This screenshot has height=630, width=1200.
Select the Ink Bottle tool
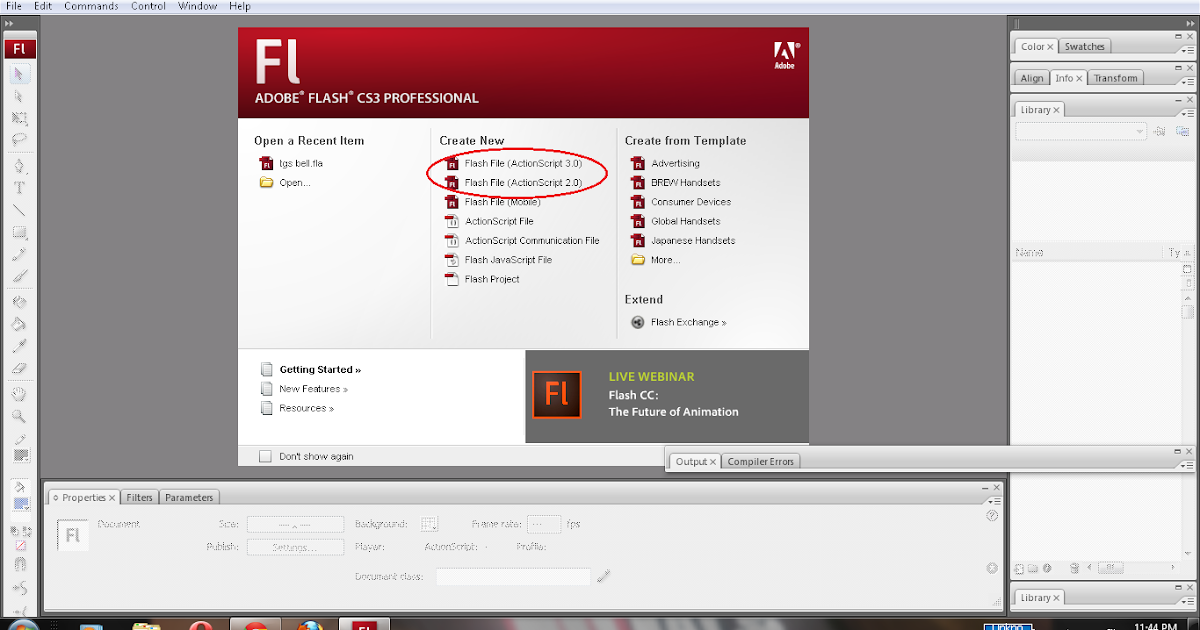(x=19, y=302)
